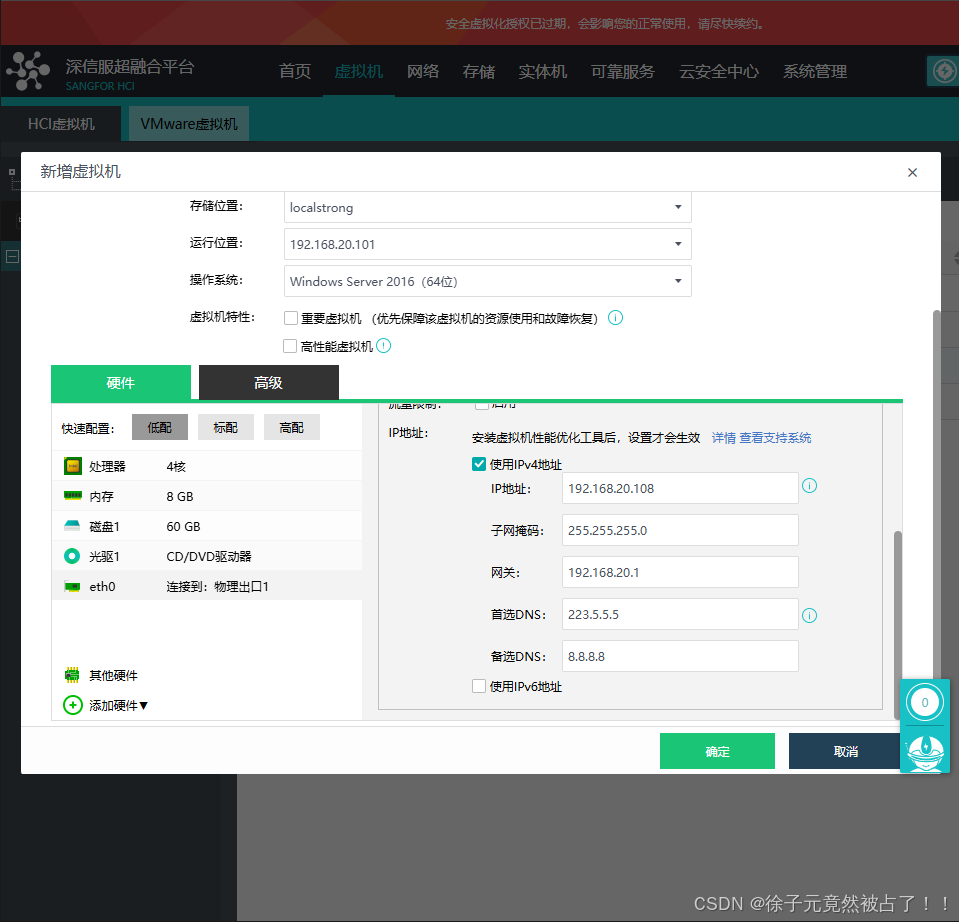Select the eth0 连接到 物理出口1 row
The height and width of the screenshot is (922, 959).
[207, 586]
